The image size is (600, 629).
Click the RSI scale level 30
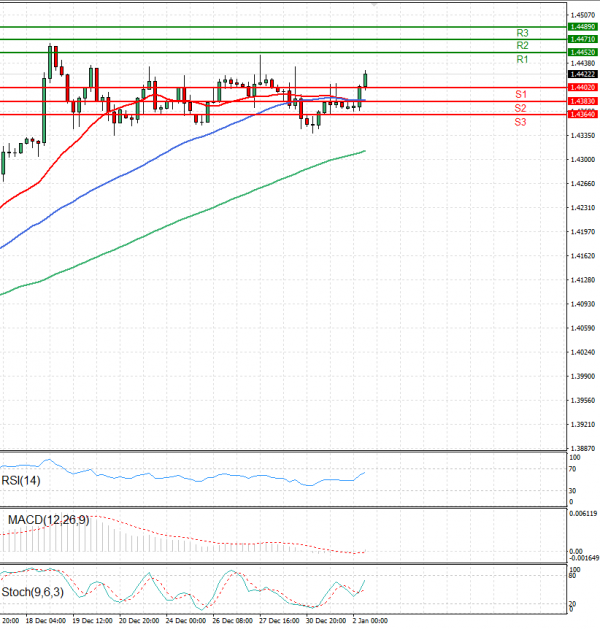[x=573, y=491]
